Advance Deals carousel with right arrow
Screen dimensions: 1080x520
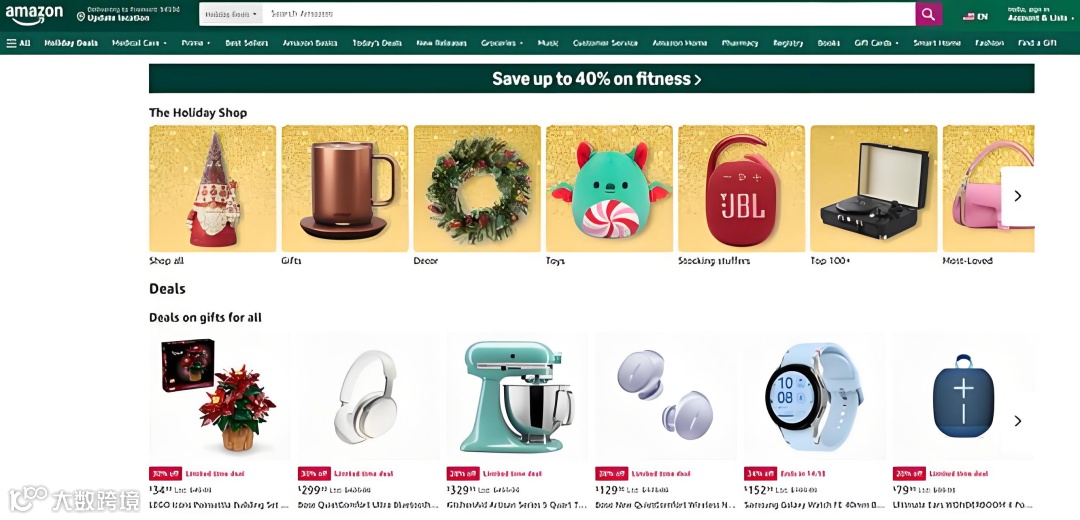pos(1018,421)
